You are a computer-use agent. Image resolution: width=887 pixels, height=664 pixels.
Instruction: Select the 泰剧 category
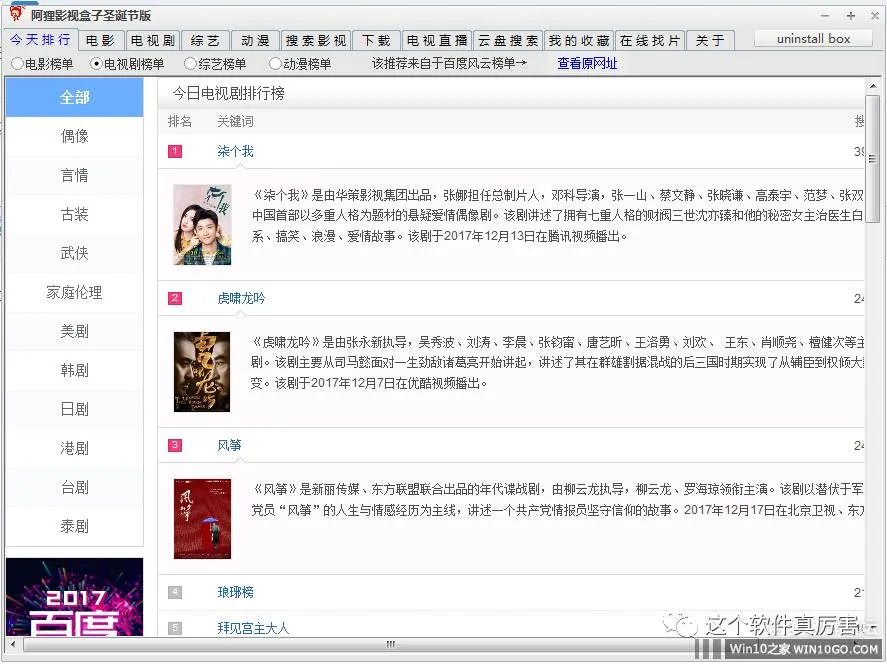pos(75,527)
